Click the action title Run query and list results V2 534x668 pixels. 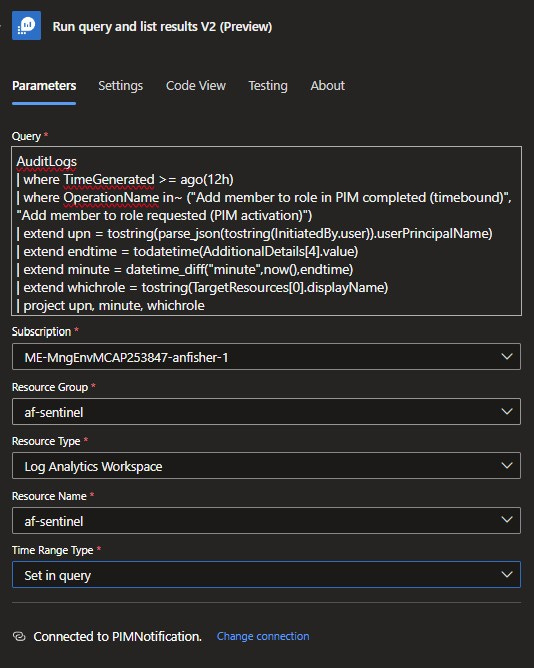pyautogui.click(x=162, y=26)
